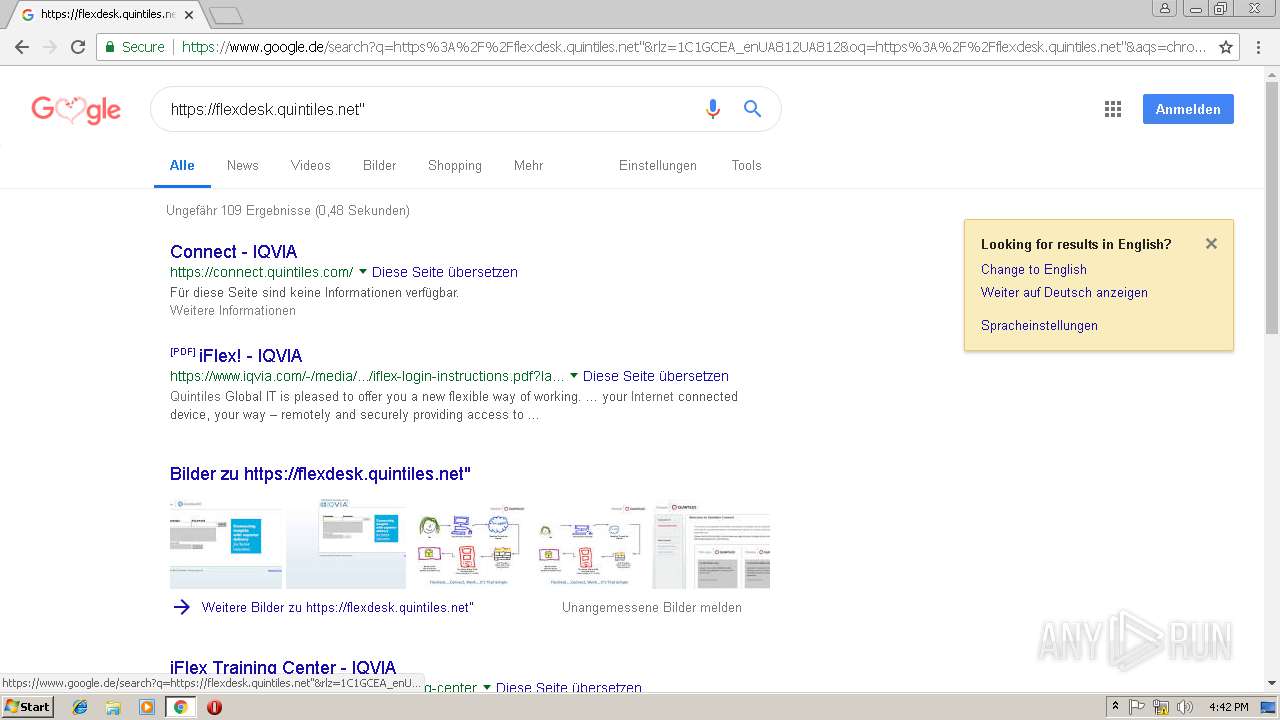Open first image thumbnail in results
The image size is (1280, 720).
pos(226,544)
